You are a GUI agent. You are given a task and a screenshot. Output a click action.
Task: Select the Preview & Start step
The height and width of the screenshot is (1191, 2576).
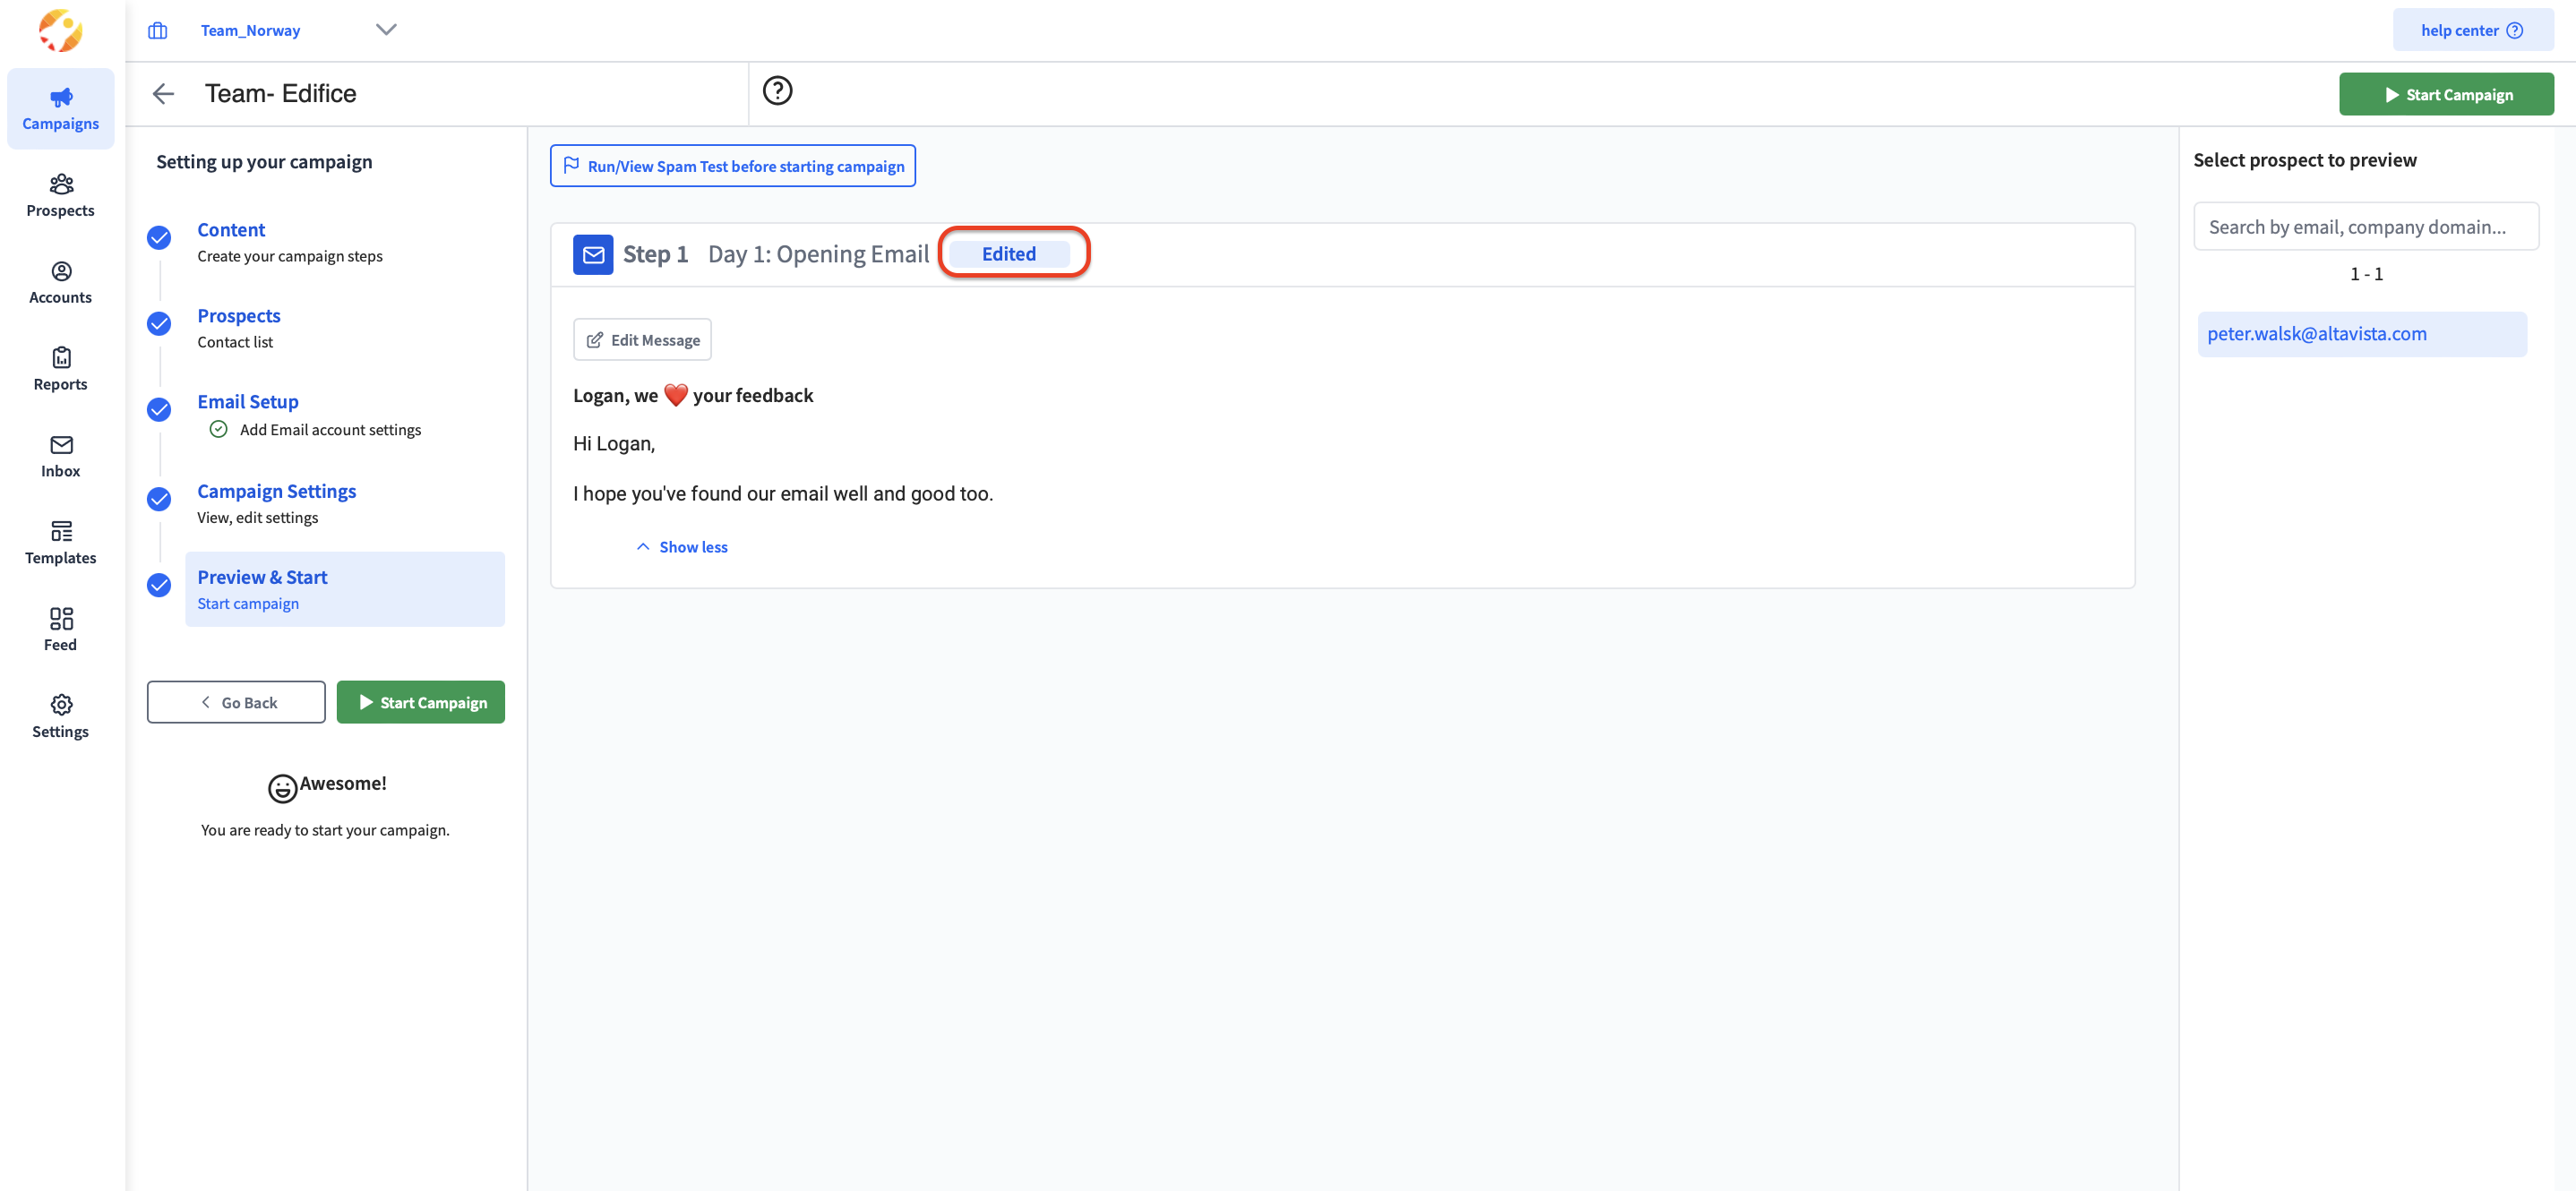[x=262, y=577]
